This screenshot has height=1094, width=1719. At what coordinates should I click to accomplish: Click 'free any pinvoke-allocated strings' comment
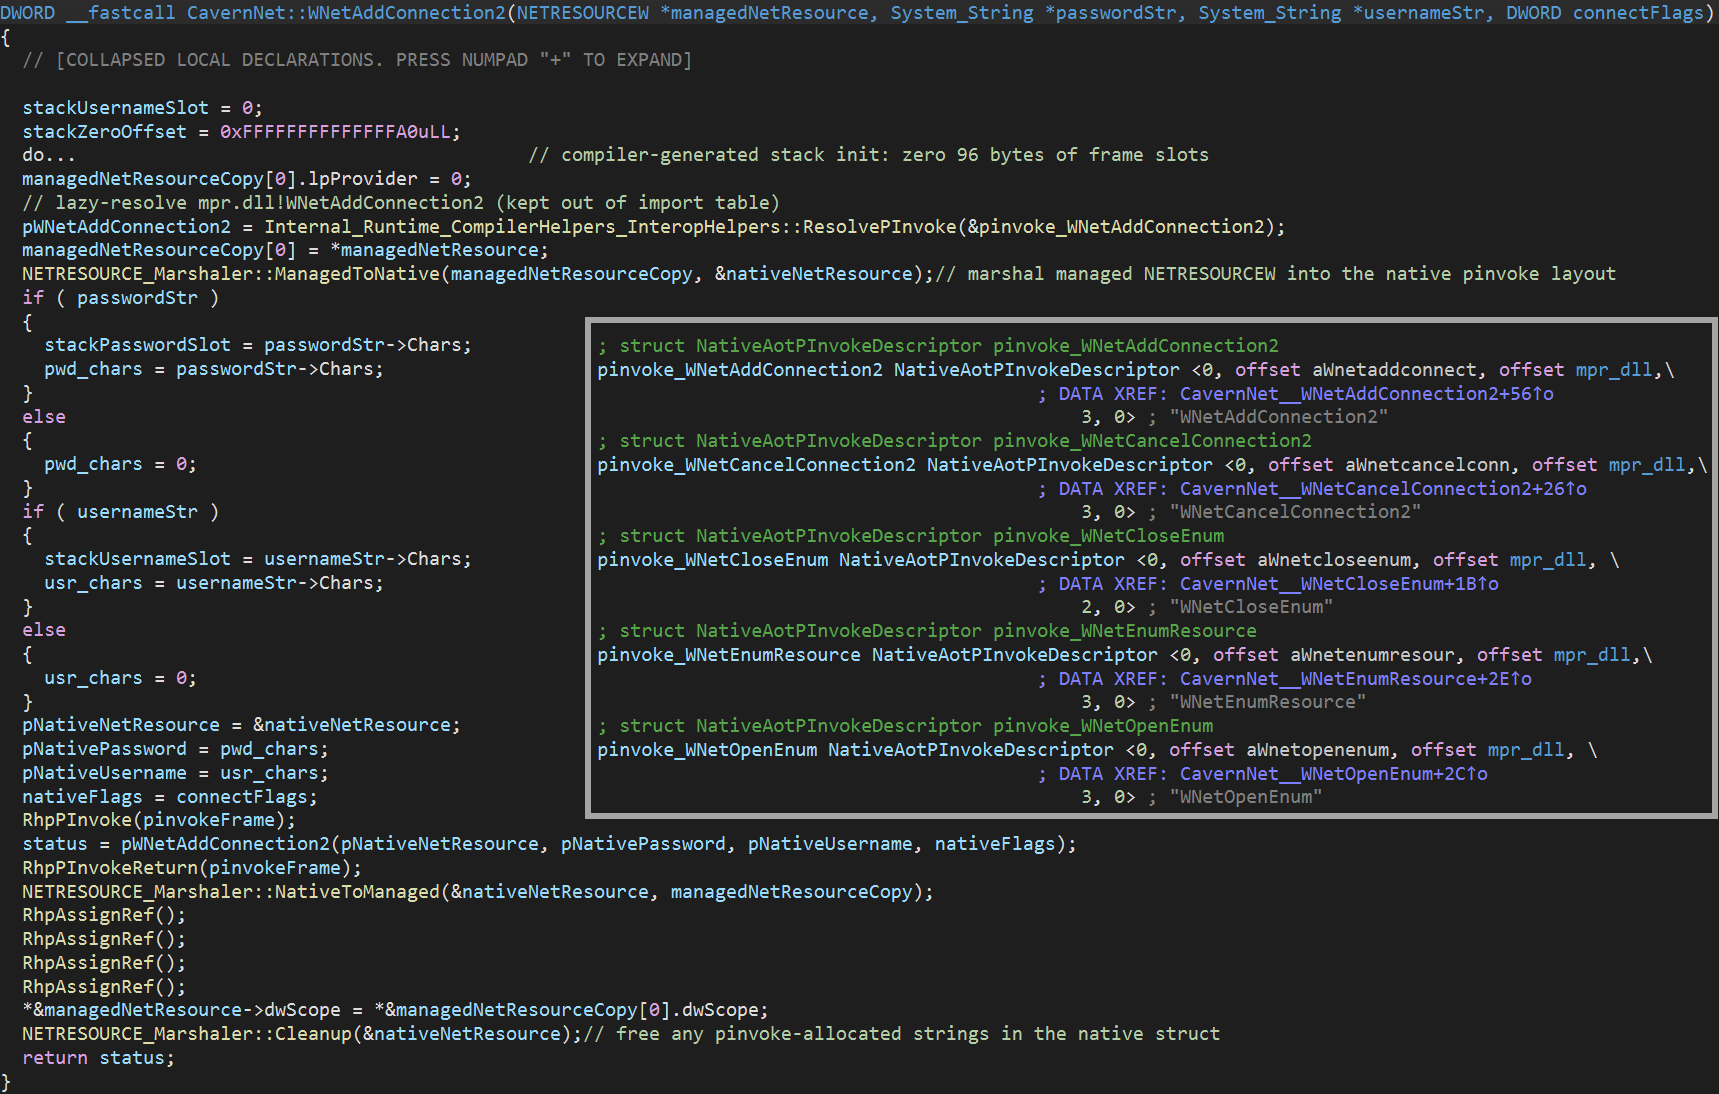(901, 1034)
